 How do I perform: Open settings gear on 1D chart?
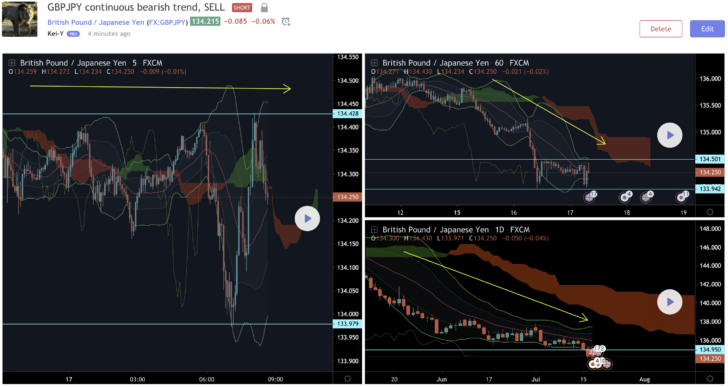point(710,379)
